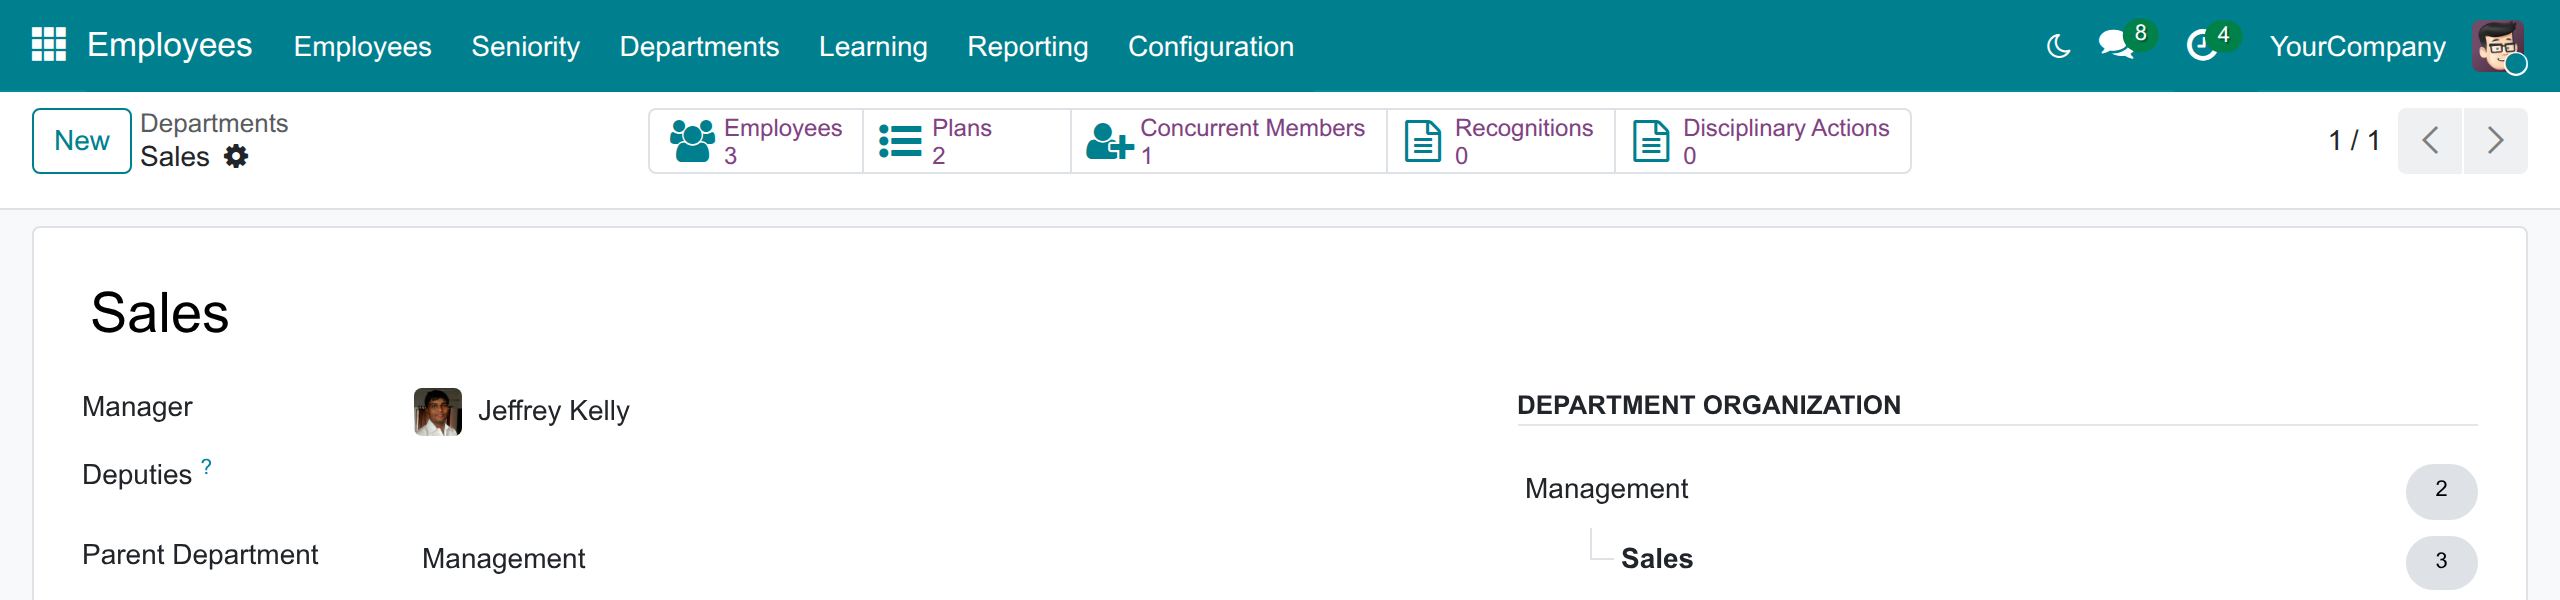Open Recognitions stat button
2560x600 pixels.
point(1500,141)
